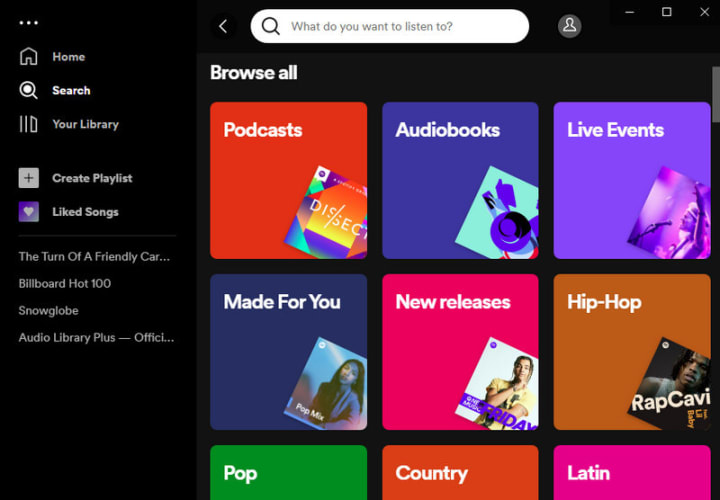
Task: Click the vertical scrollbar thumb
Action: pos(716,95)
